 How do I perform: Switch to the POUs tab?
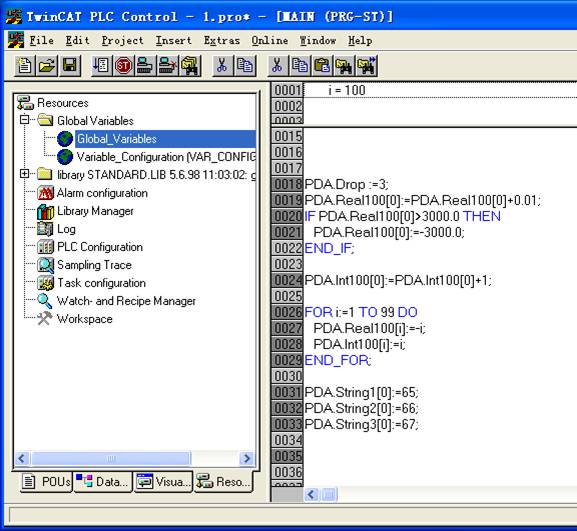tap(46, 482)
